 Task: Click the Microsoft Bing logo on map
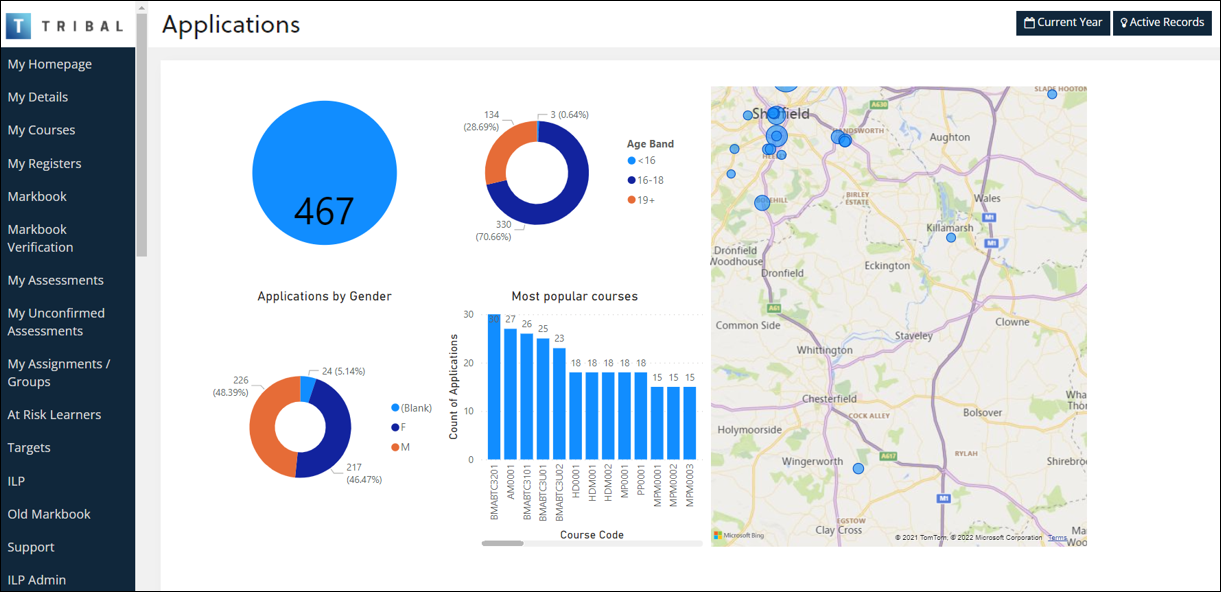739,536
